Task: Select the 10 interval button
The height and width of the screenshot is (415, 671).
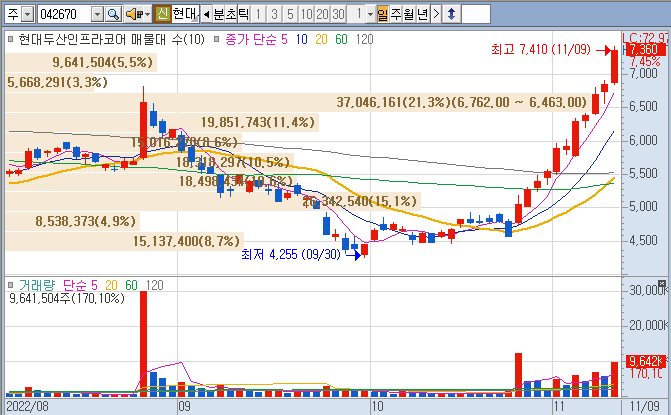Action: [306, 15]
